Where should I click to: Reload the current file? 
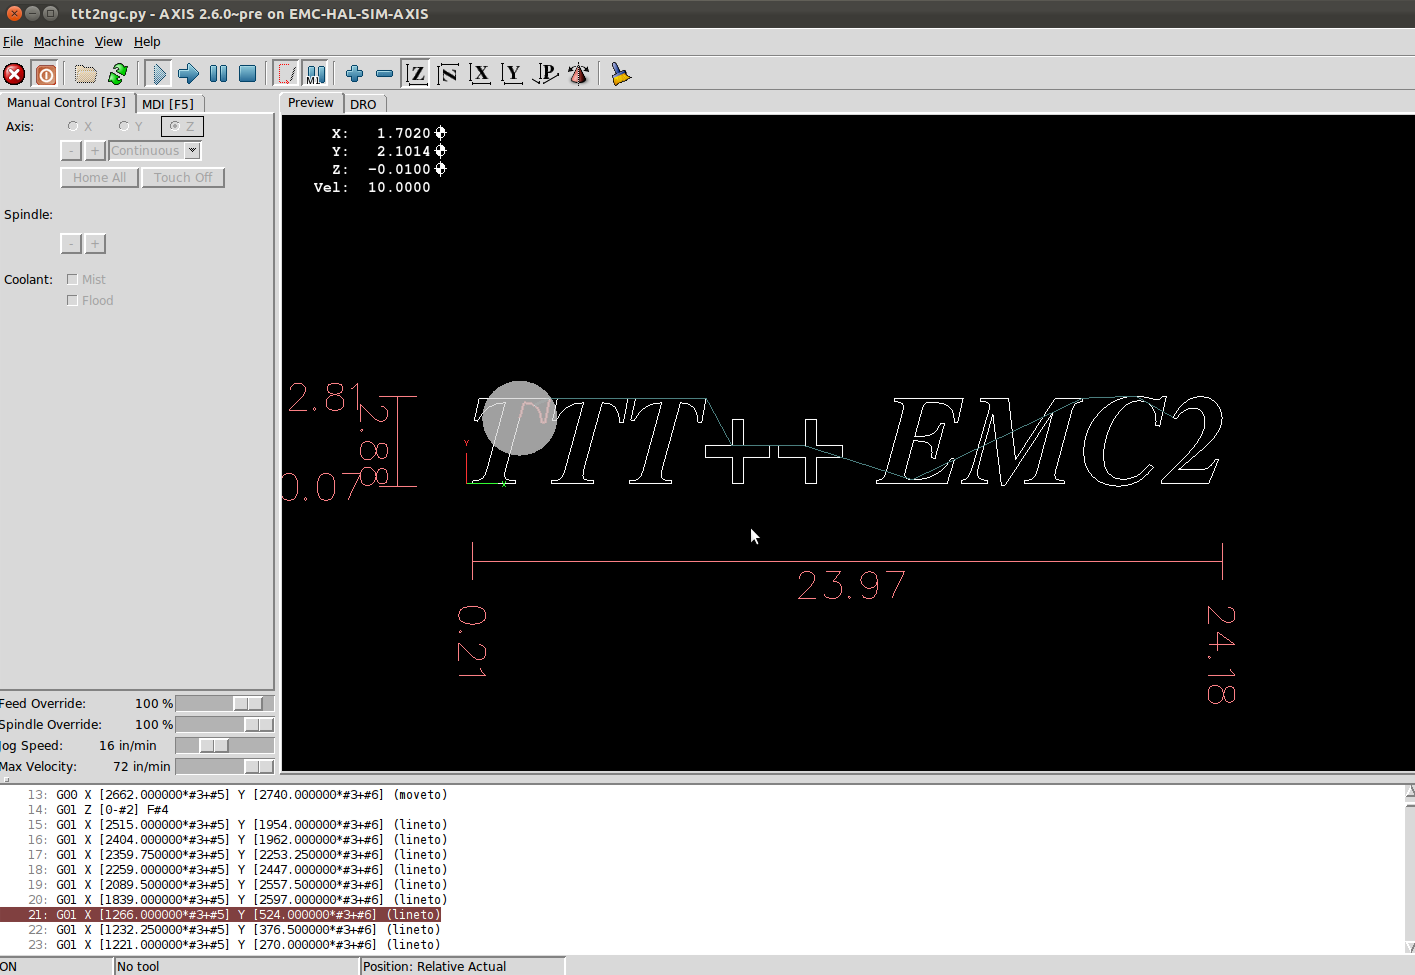point(118,74)
